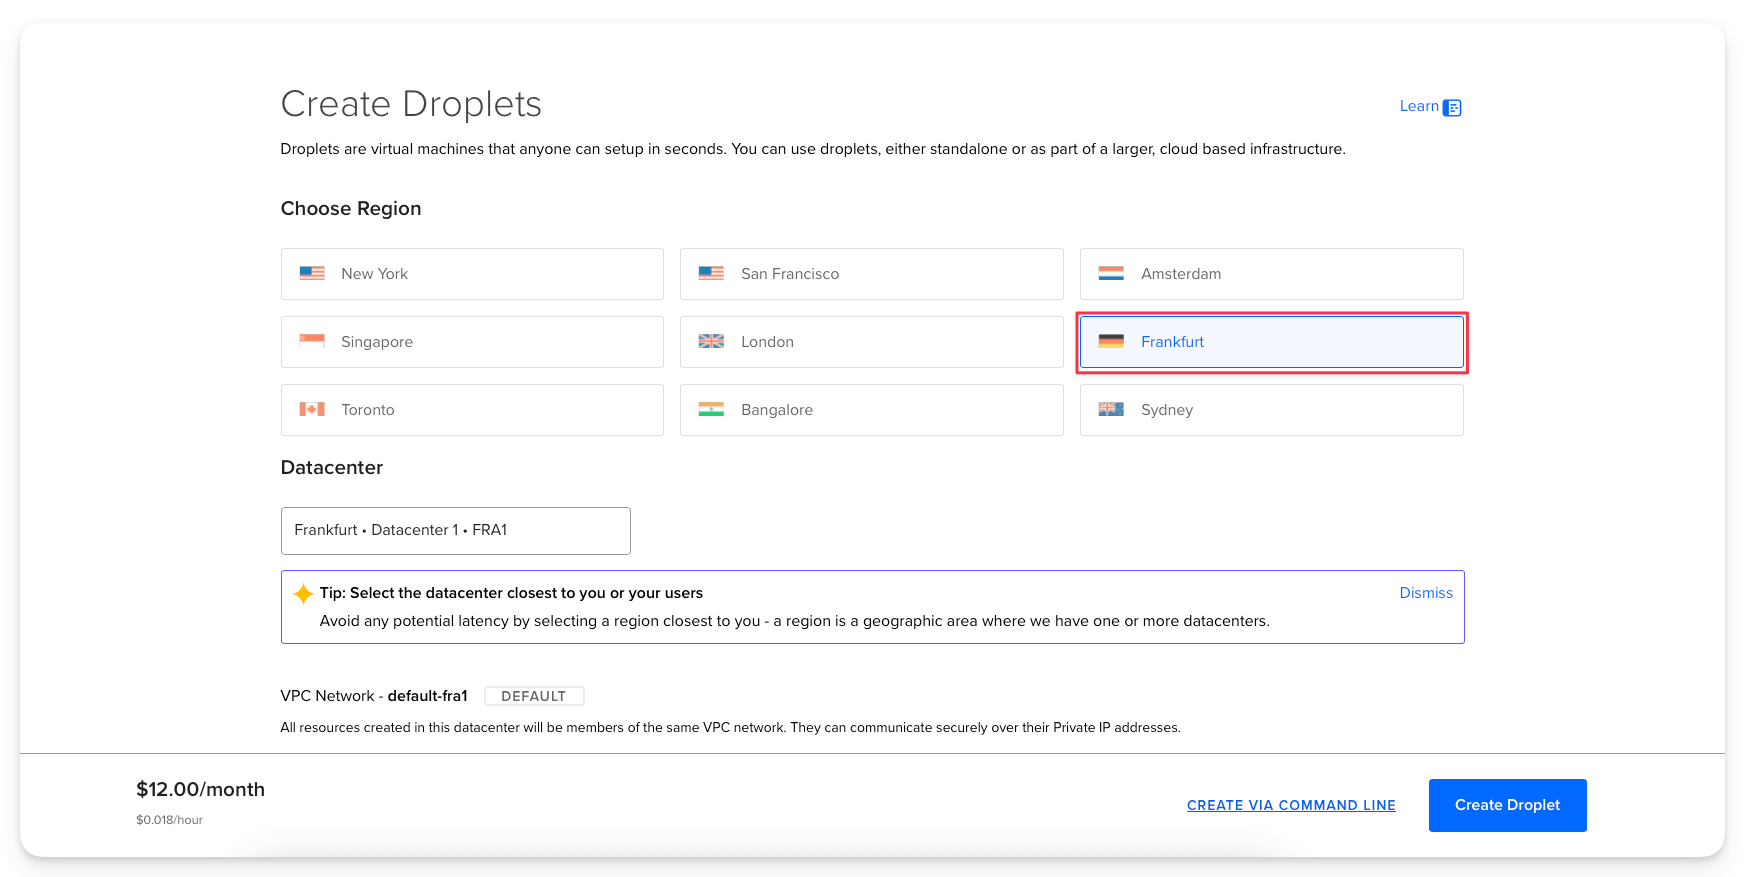Click the UK flag beside London
Viewport: 1745px width, 877px height.
[711, 341]
